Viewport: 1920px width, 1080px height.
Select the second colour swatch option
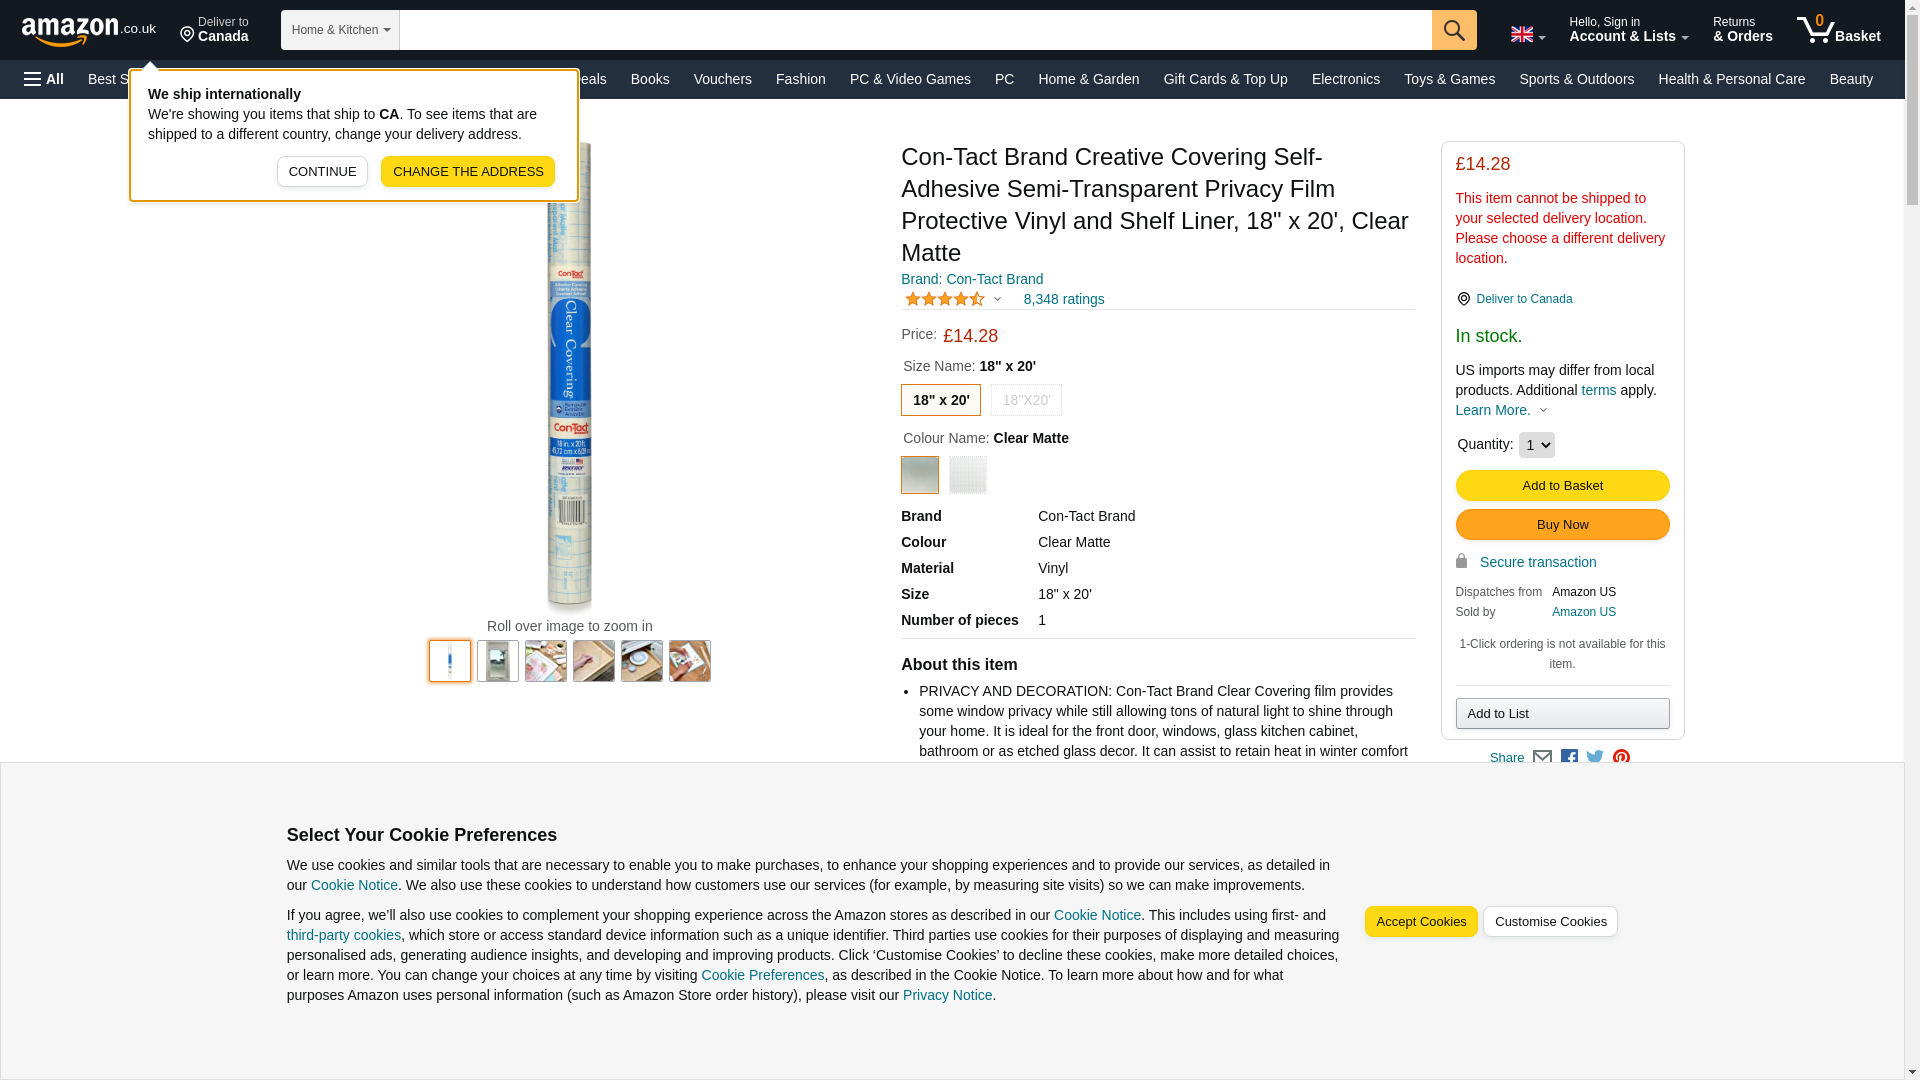tap(967, 475)
